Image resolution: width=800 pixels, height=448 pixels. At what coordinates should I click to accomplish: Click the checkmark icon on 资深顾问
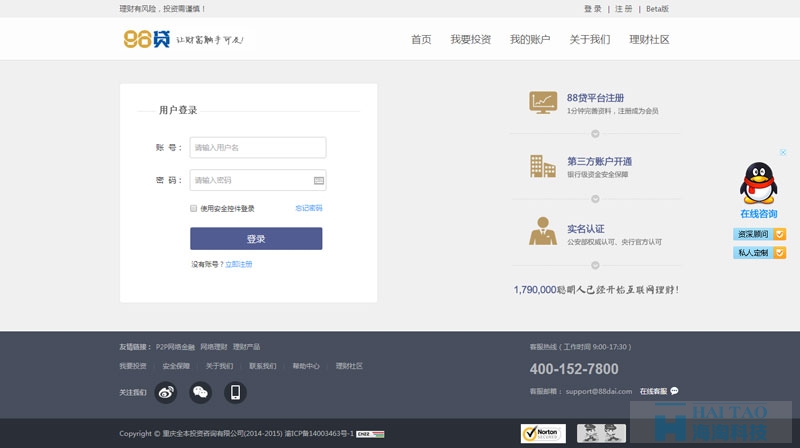pos(780,234)
